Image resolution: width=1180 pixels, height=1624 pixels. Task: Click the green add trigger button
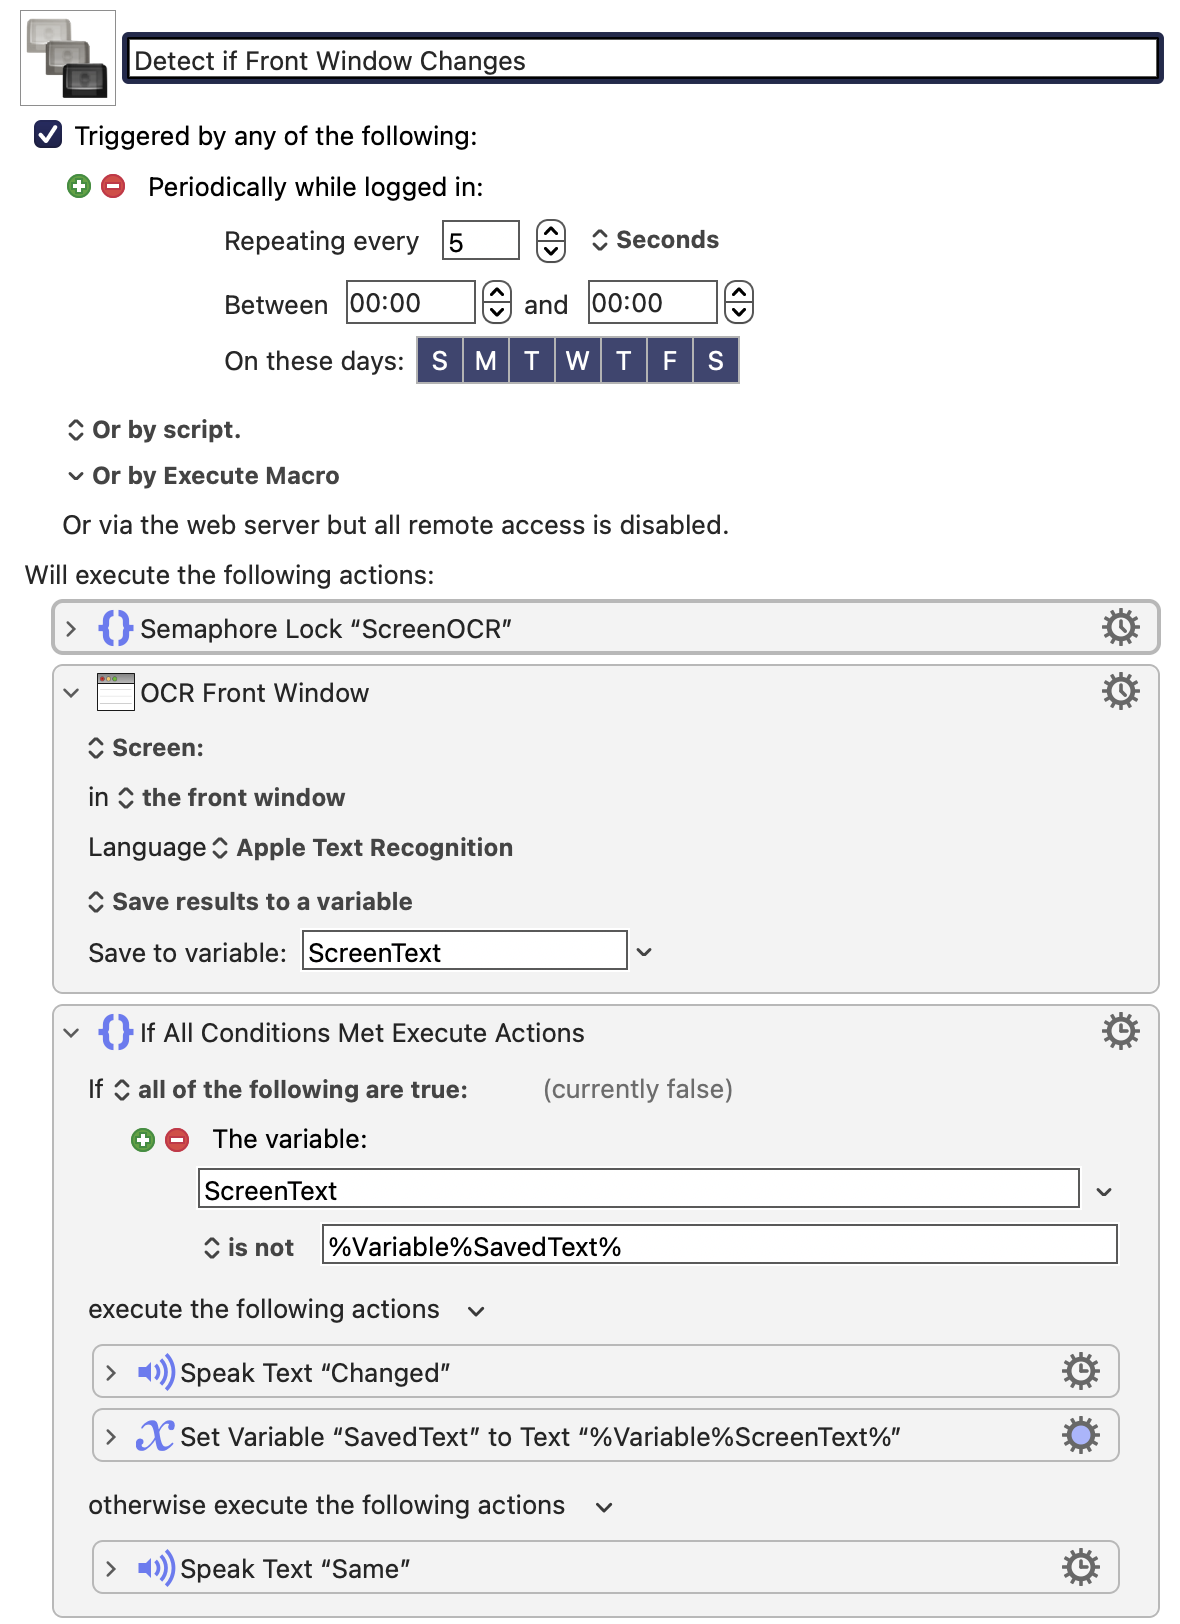pos(79,186)
